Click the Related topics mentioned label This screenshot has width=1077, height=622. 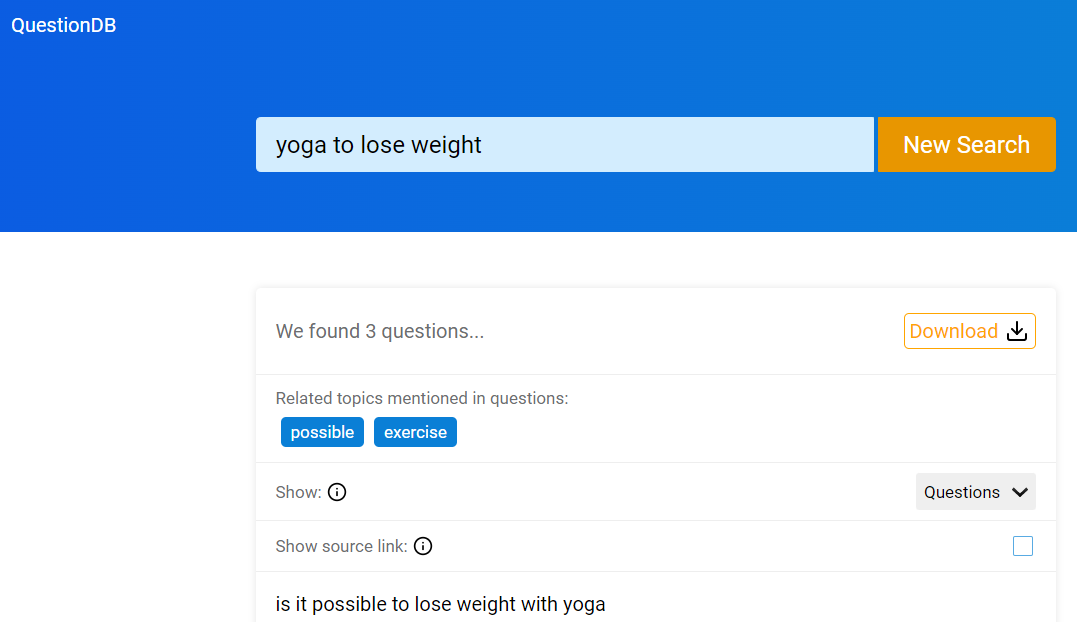click(x=422, y=398)
